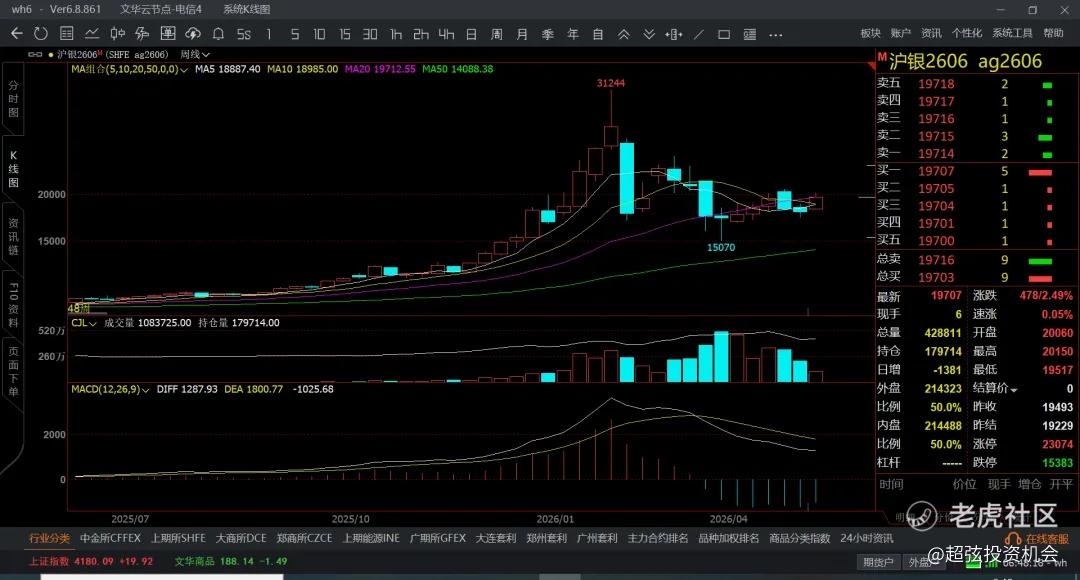The width and height of the screenshot is (1080, 580).
Task: Click the rectangle drawing tool icon
Action: click(724, 34)
